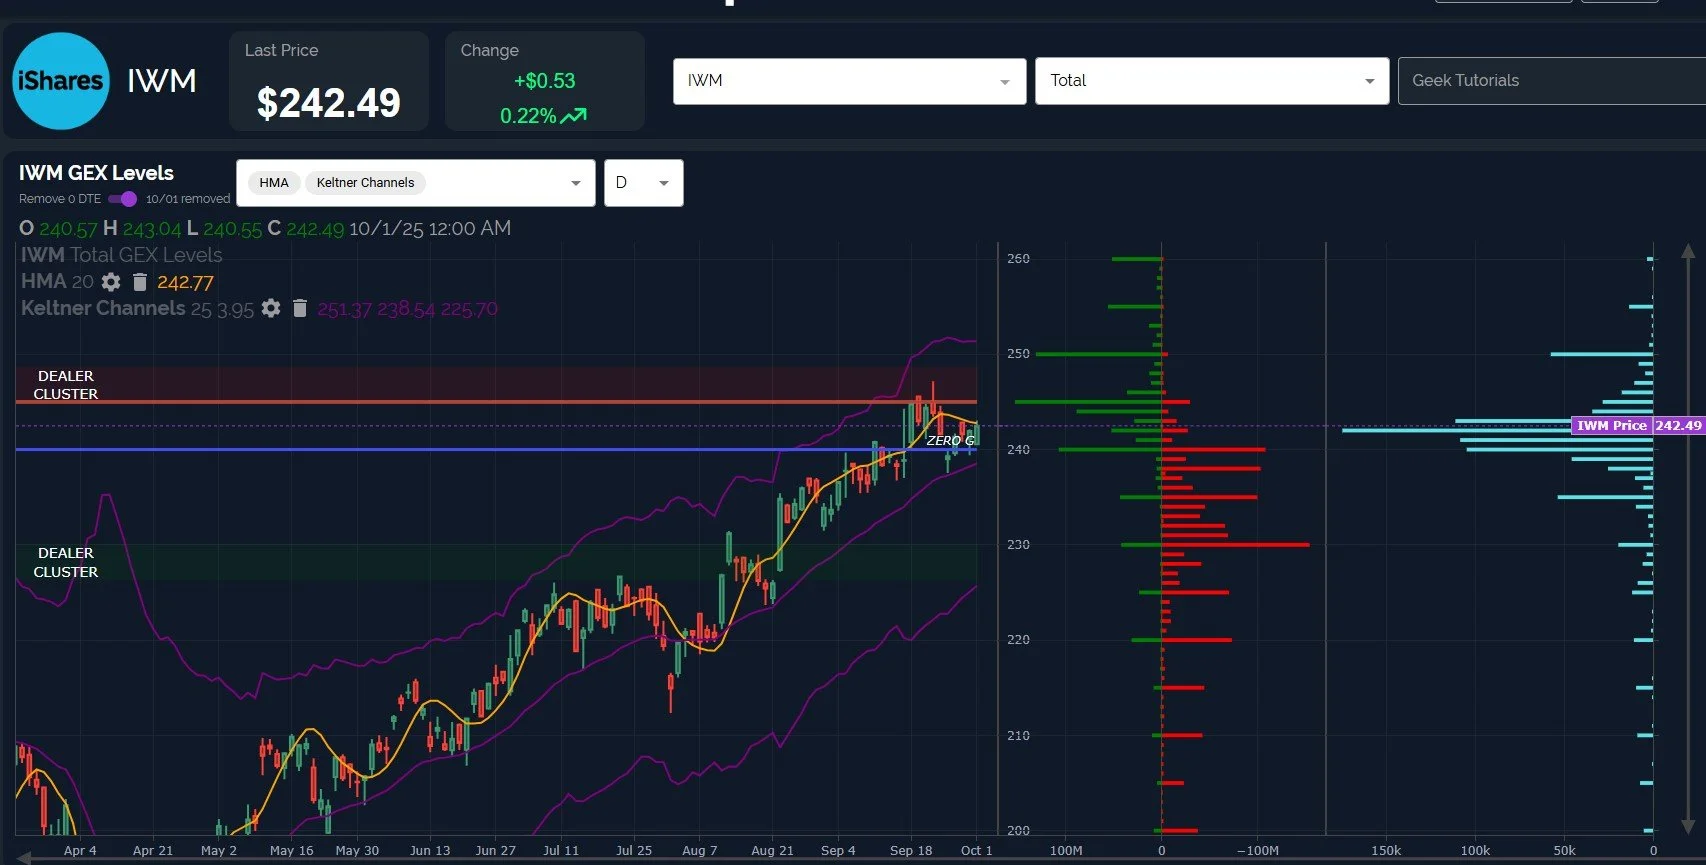Click the HMA value 242.77
This screenshot has height=865, width=1706.
tap(185, 282)
